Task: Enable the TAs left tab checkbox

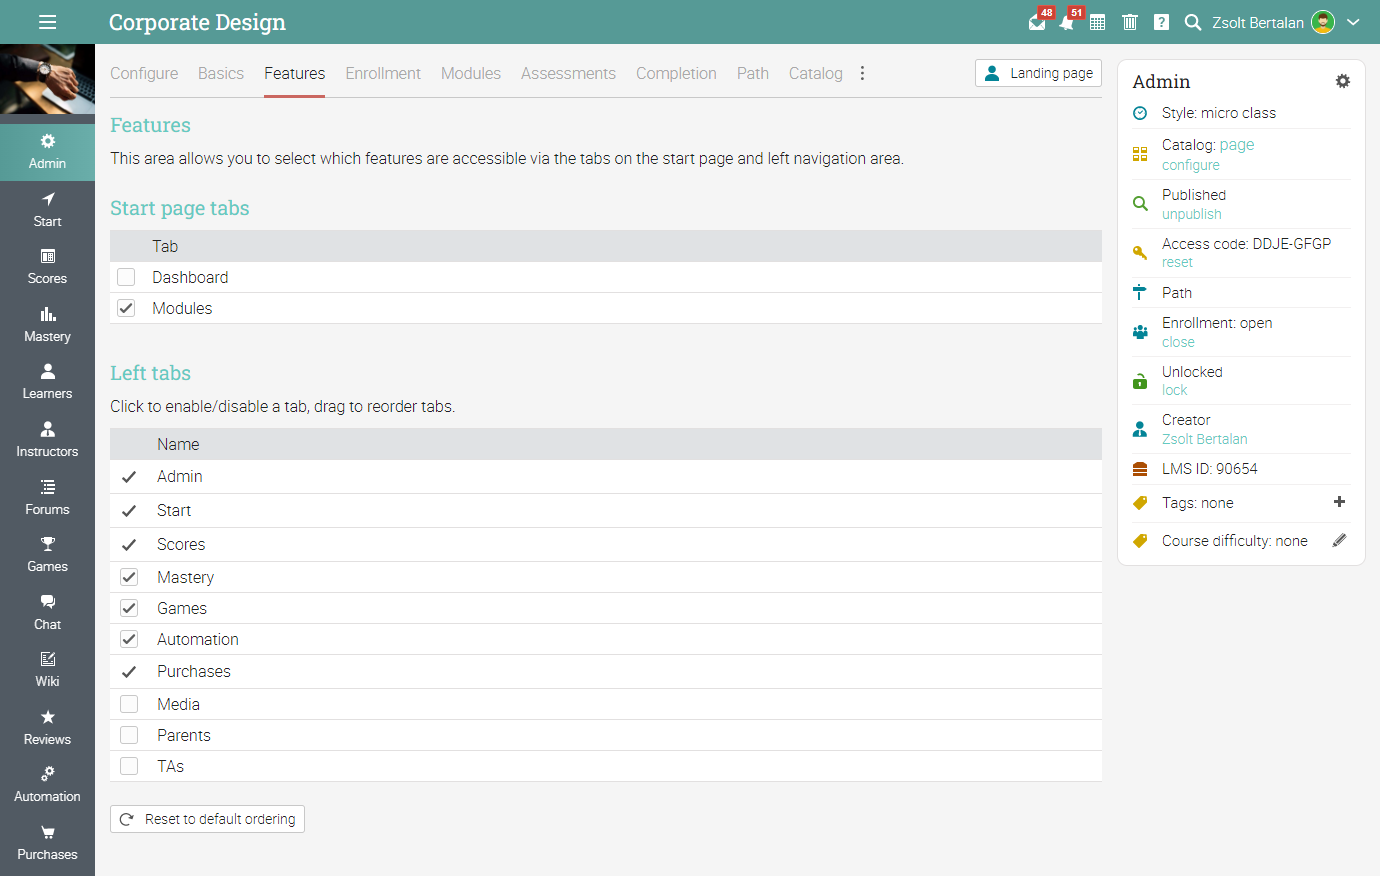Action: click(x=129, y=766)
